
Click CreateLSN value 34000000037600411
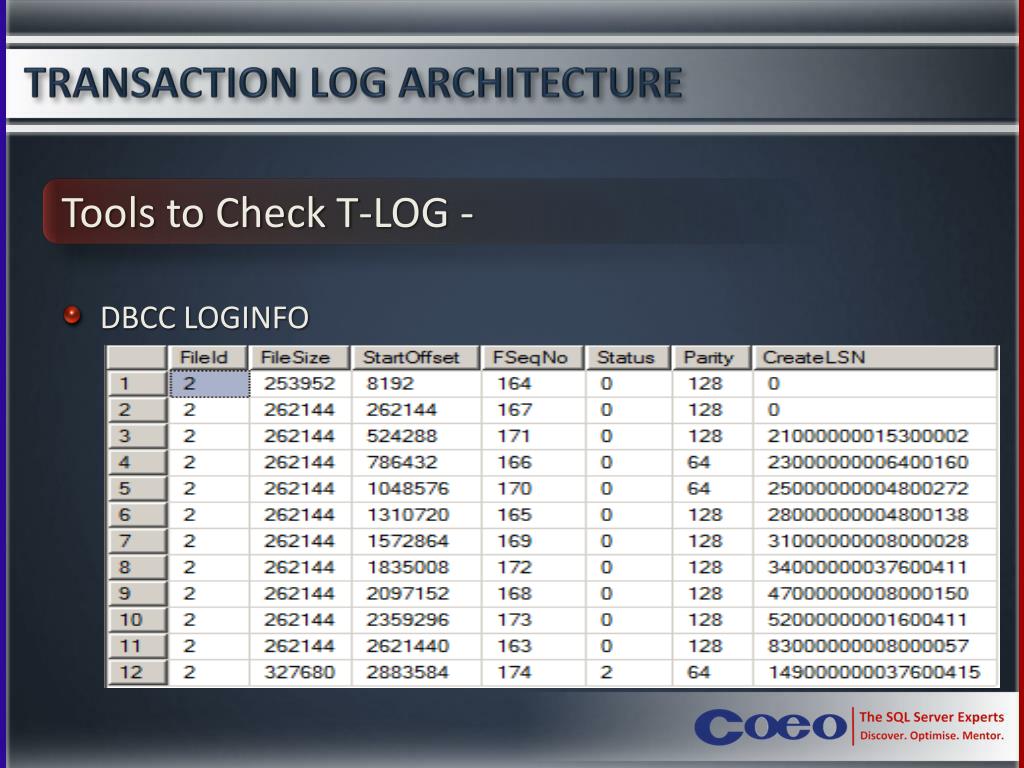pyautogui.click(x=867, y=567)
